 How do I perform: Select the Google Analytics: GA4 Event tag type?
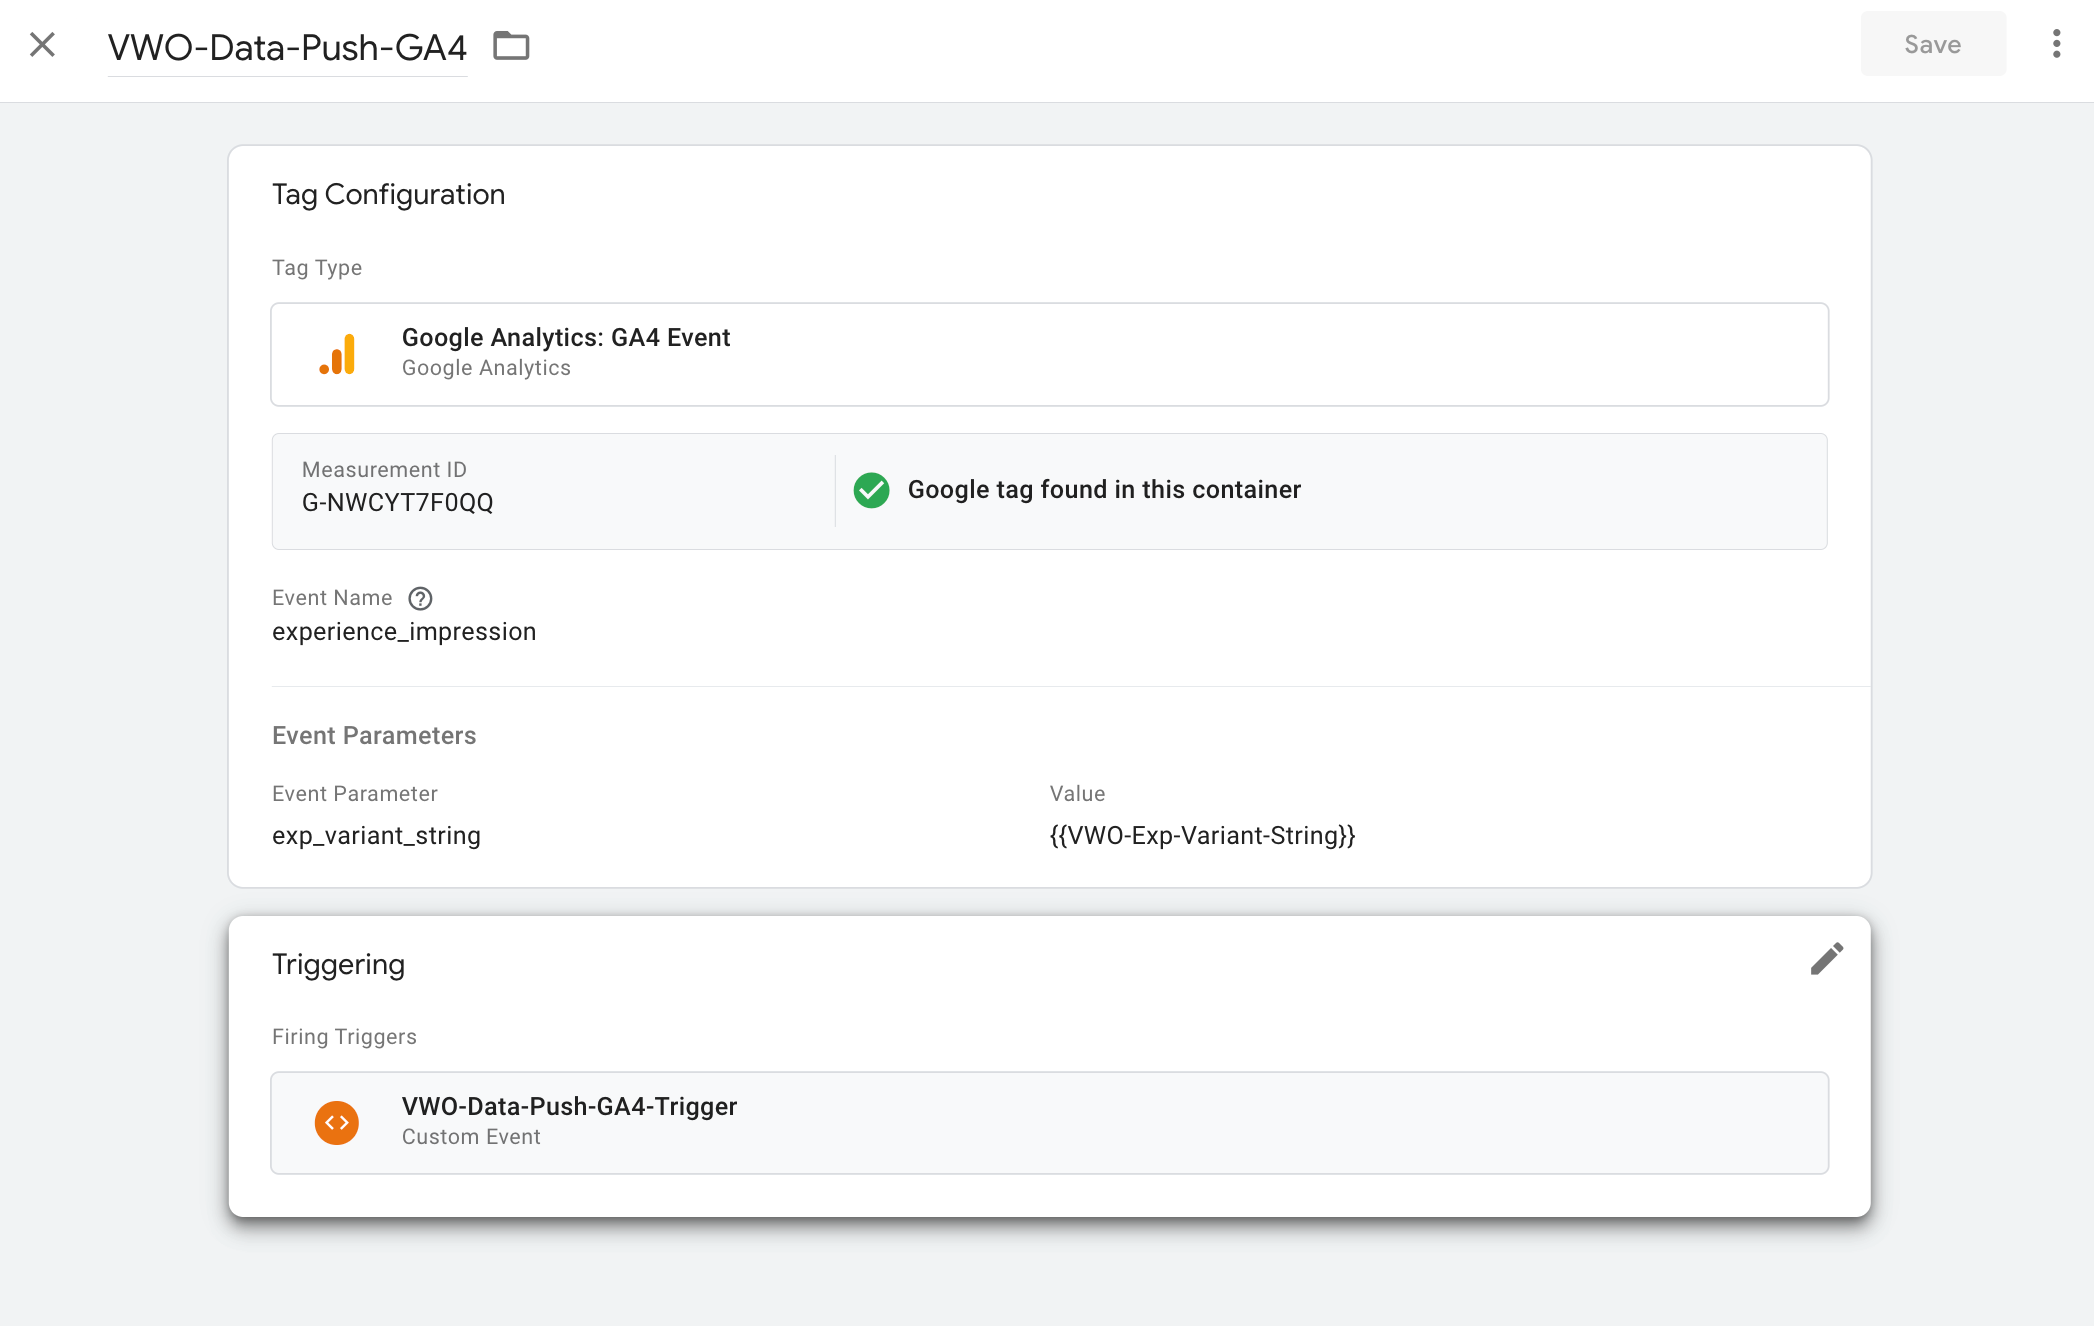tap(1049, 354)
